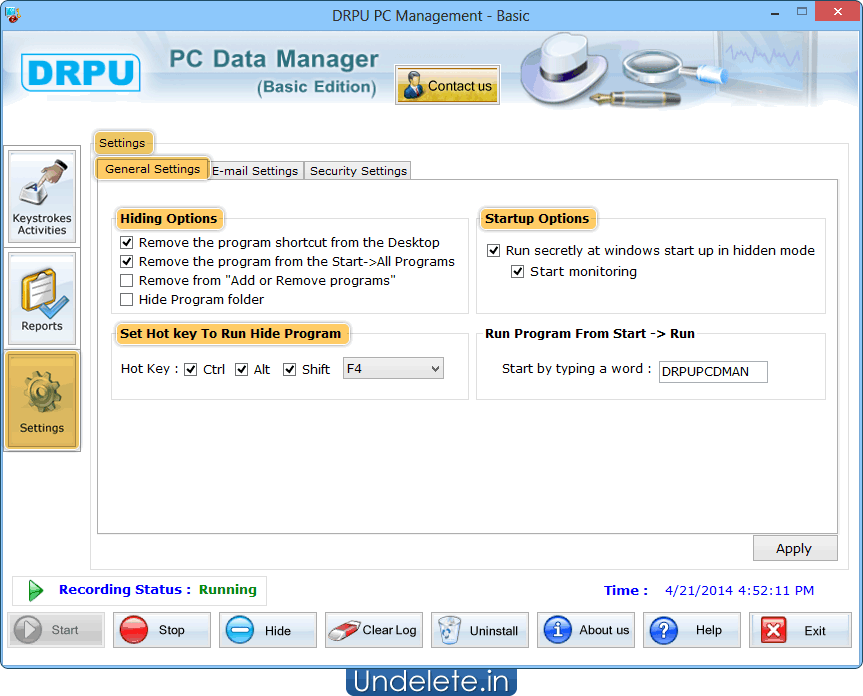
Task: Click the green recording status play icon
Action: pos(36,590)
